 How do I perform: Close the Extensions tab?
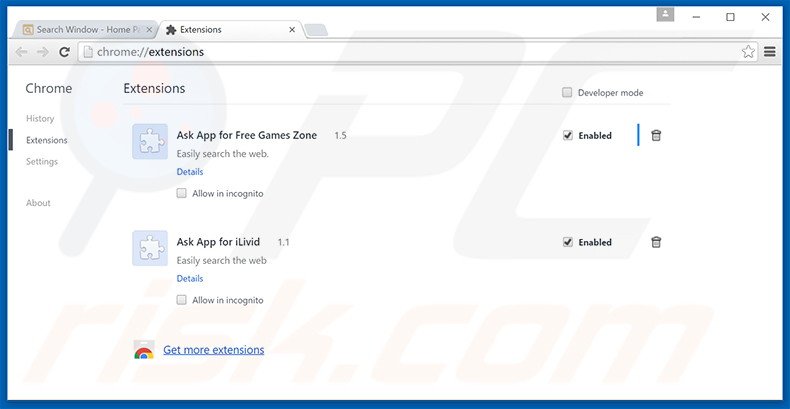point(292,30)
